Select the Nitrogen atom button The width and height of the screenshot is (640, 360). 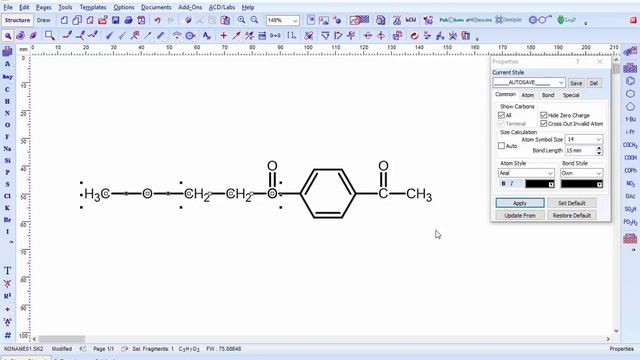(x=7, y=113)
